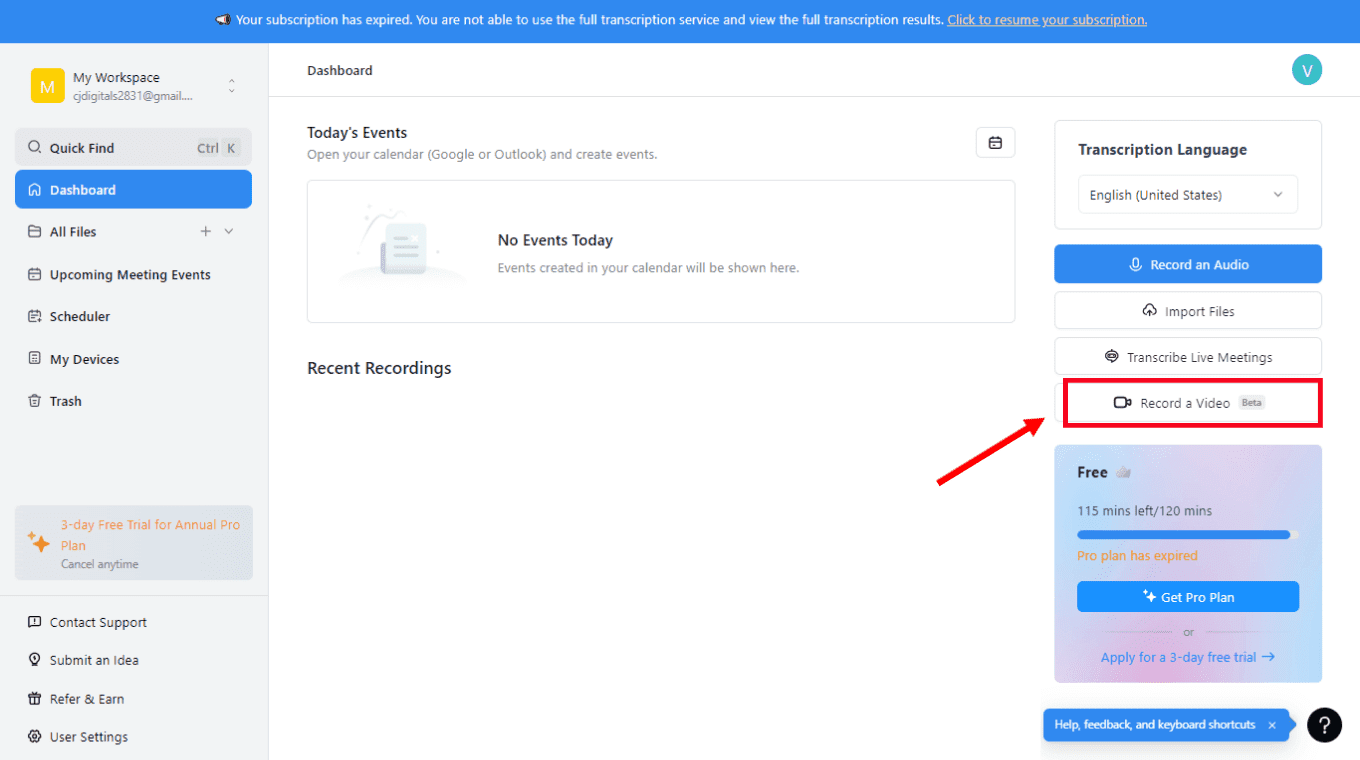Open the Transcription Language dropdown

[1187, 195]
